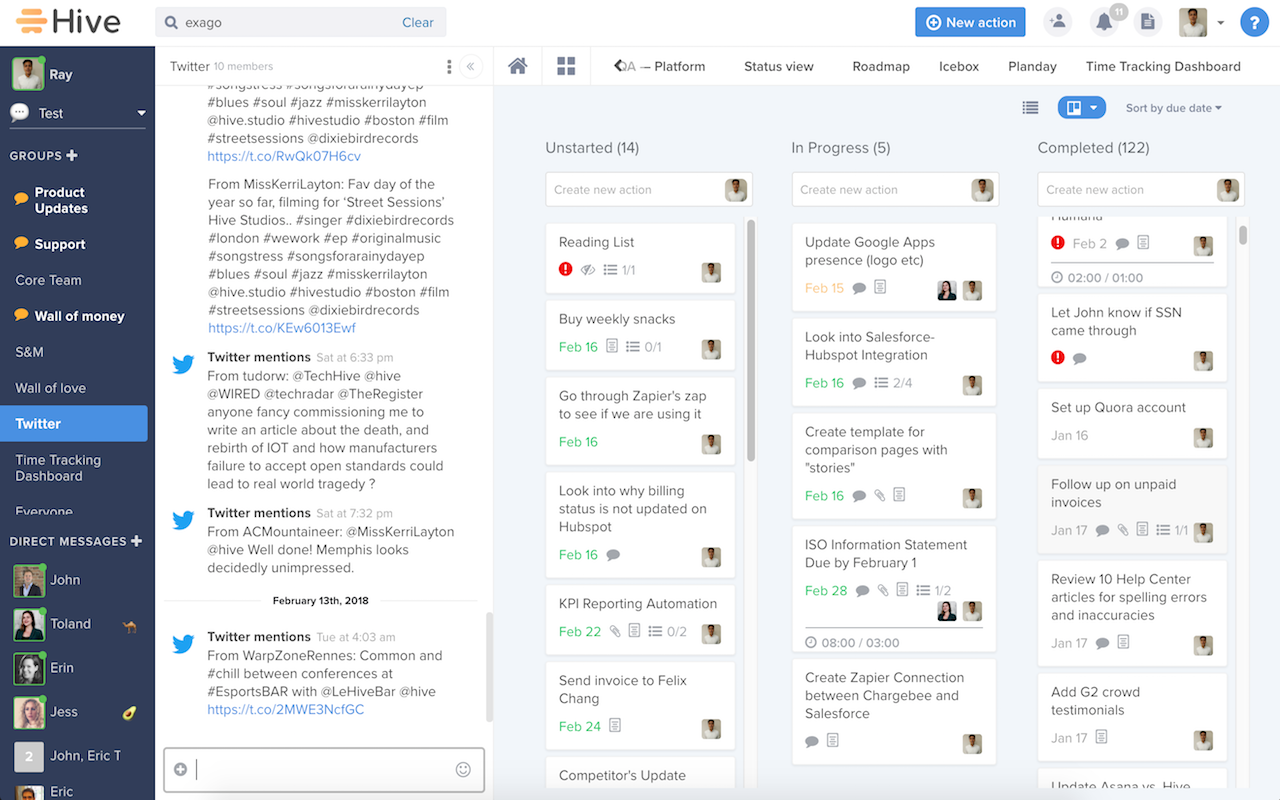Open the notes document icon in header
Viewport: 1280px width, 800px height.
[1148, 22]
